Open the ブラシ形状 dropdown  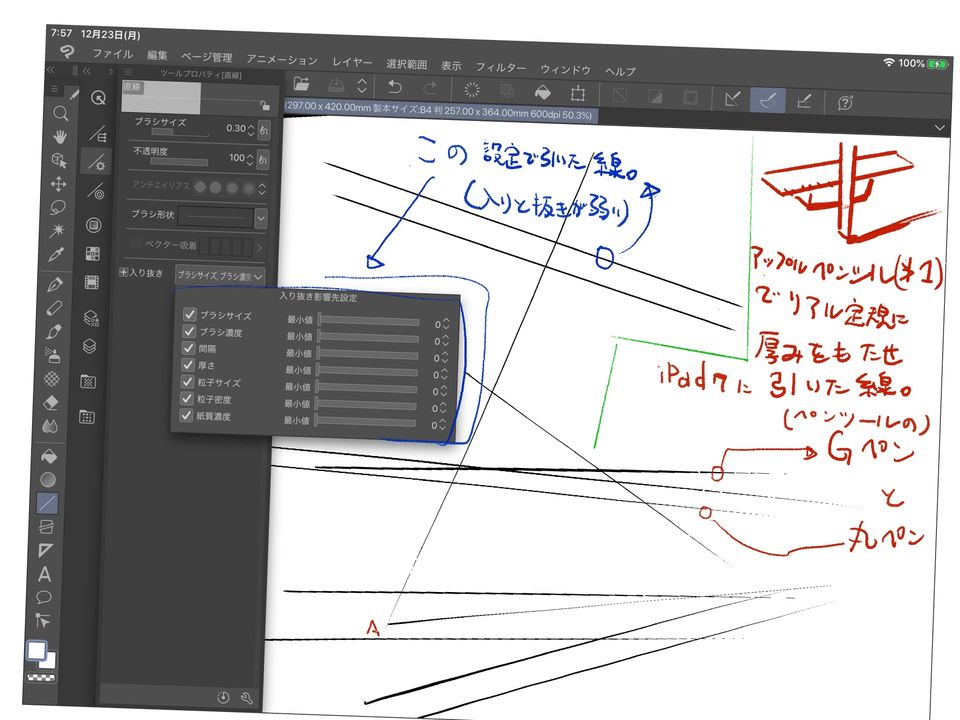(261, 218)
